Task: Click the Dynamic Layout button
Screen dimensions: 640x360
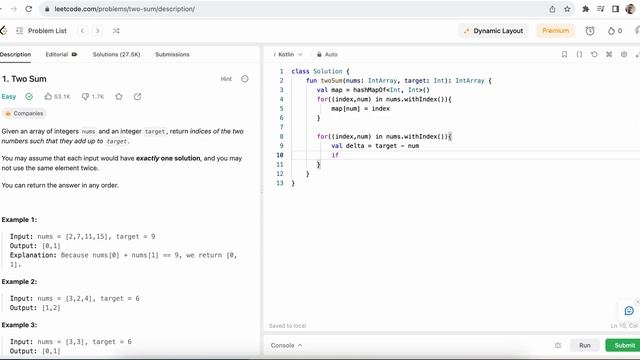Action: pyautogui.click(x=493, y=31)
